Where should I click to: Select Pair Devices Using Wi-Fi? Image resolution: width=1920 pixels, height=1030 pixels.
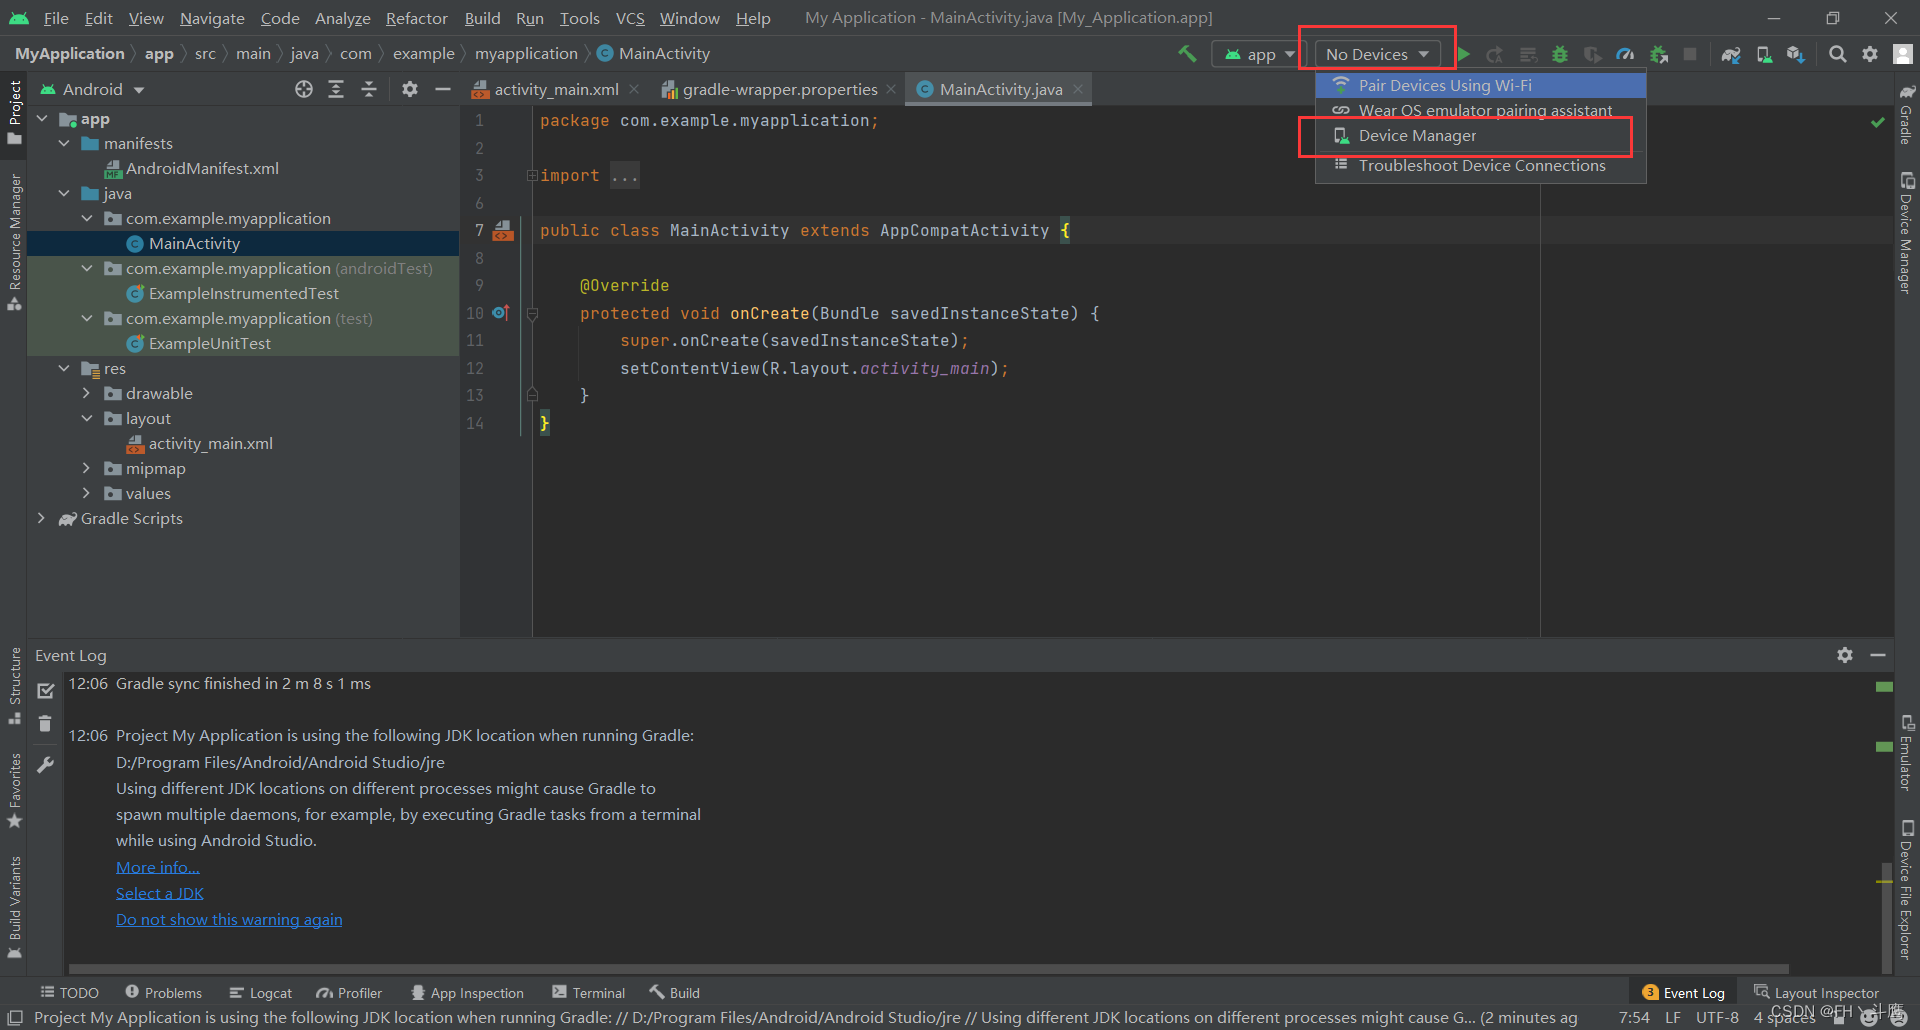click(x=1480, y=86)
